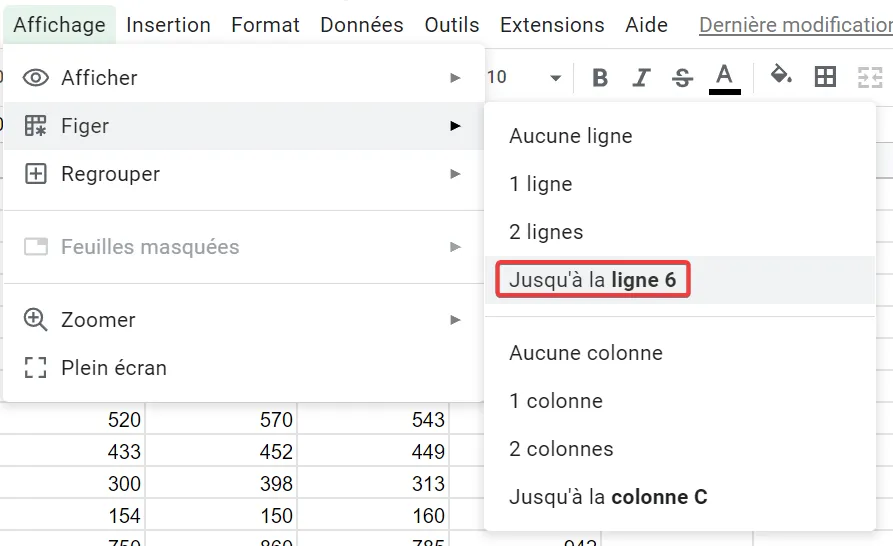The image size is (893, 546).
Task: Expand the Afficher submenu arrow
Action: 455,77
